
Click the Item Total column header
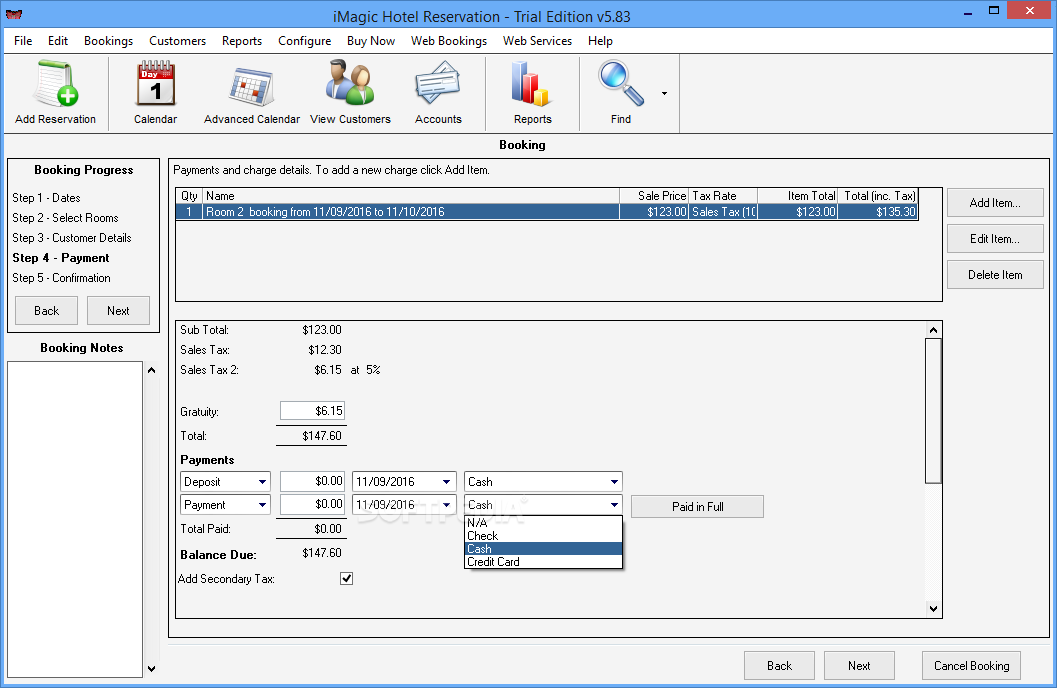[x=798, y=196]
